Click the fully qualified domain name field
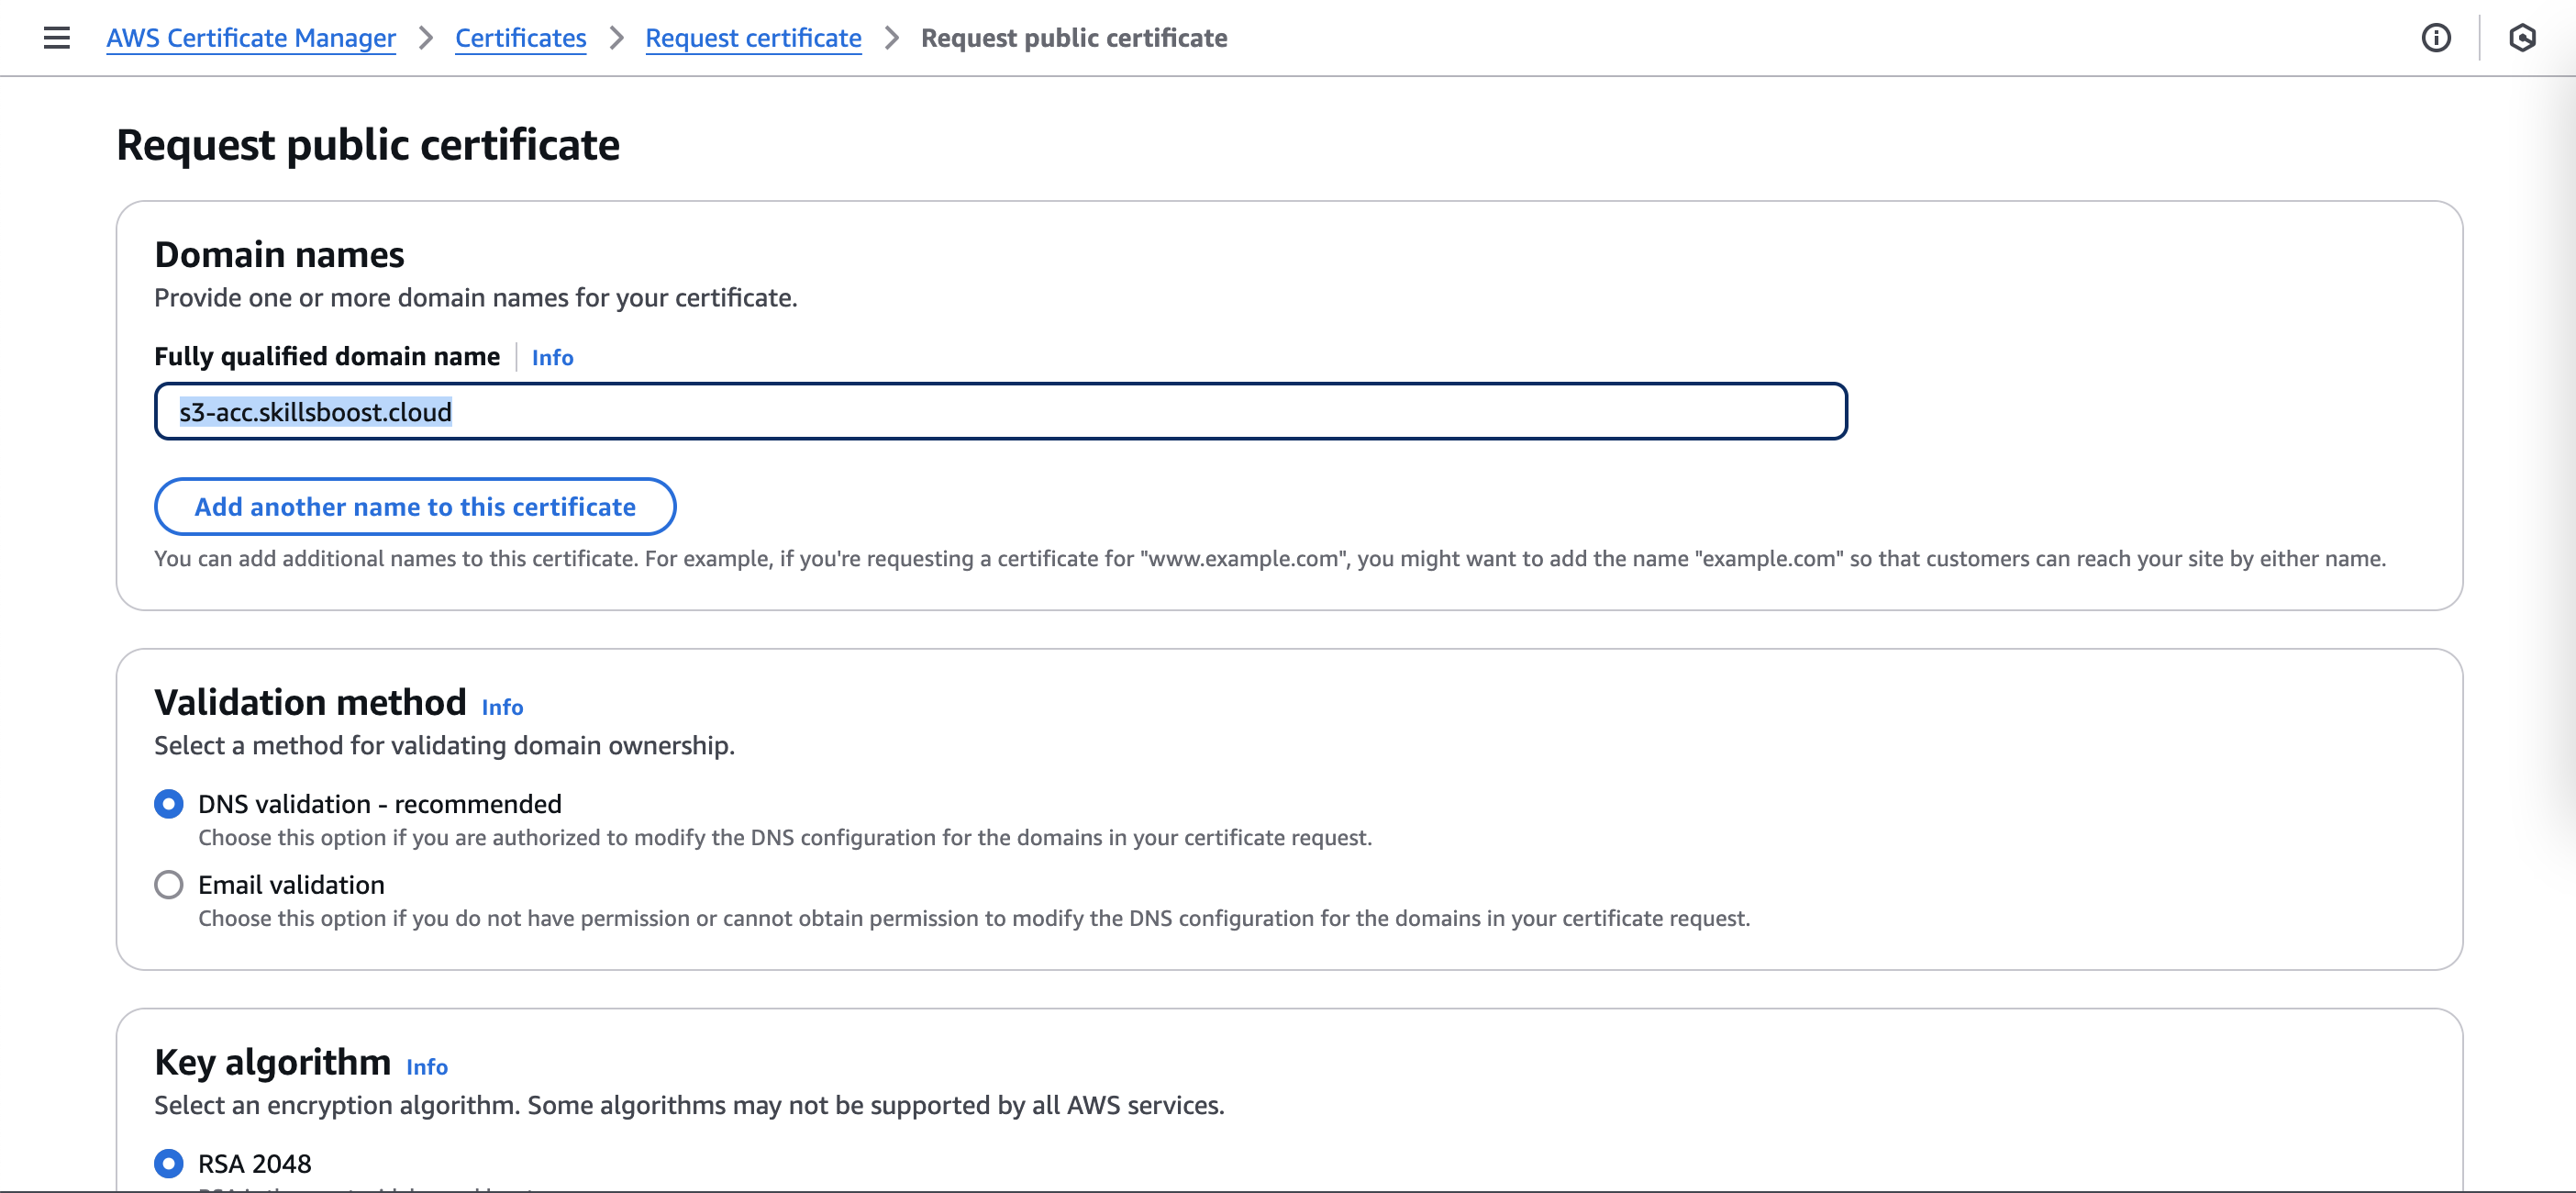 pos(1000,412)
